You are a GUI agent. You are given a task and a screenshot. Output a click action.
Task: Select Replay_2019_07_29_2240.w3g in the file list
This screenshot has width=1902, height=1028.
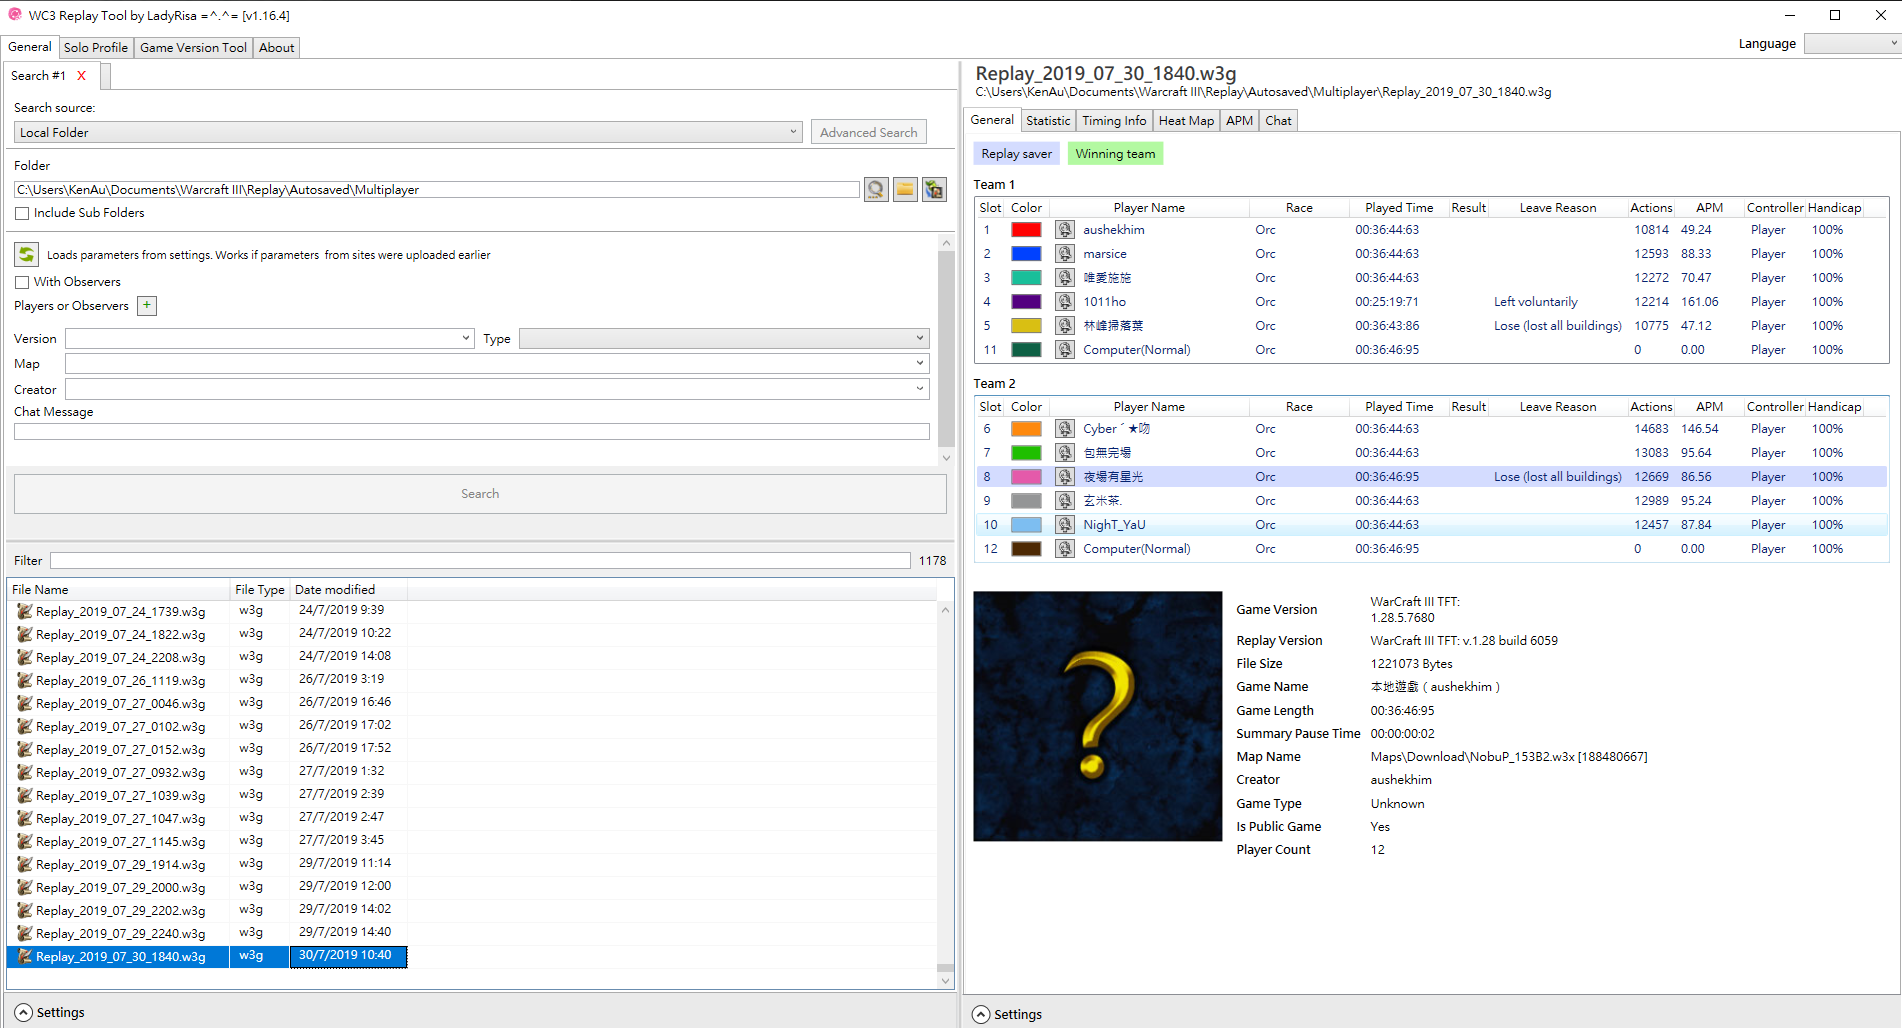coord(120,934)
